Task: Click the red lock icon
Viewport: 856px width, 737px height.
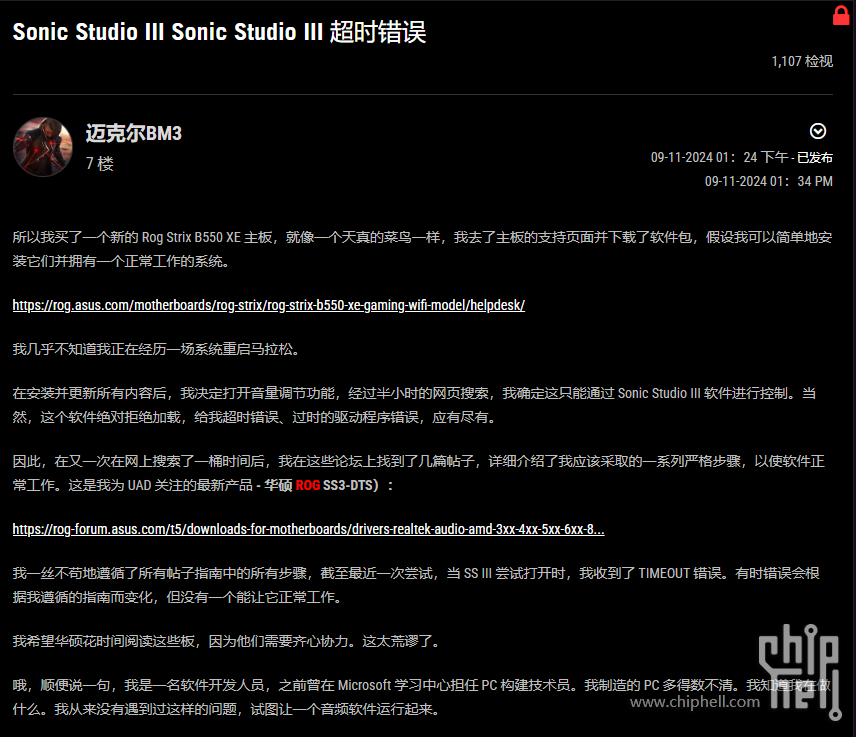Action: (x=841, y=16)
